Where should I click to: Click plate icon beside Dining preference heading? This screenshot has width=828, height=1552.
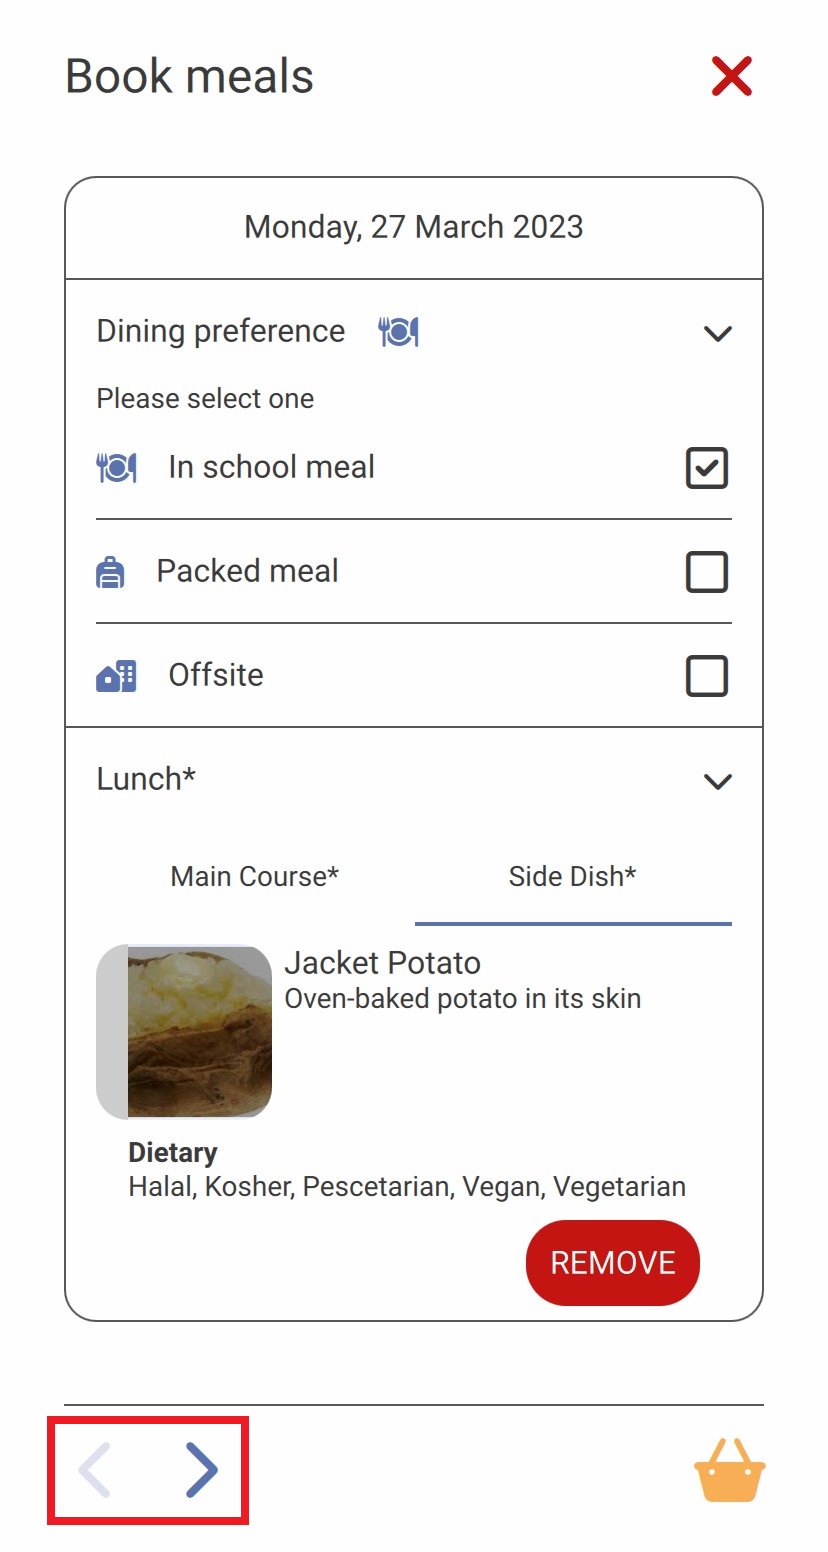(398, 331)
